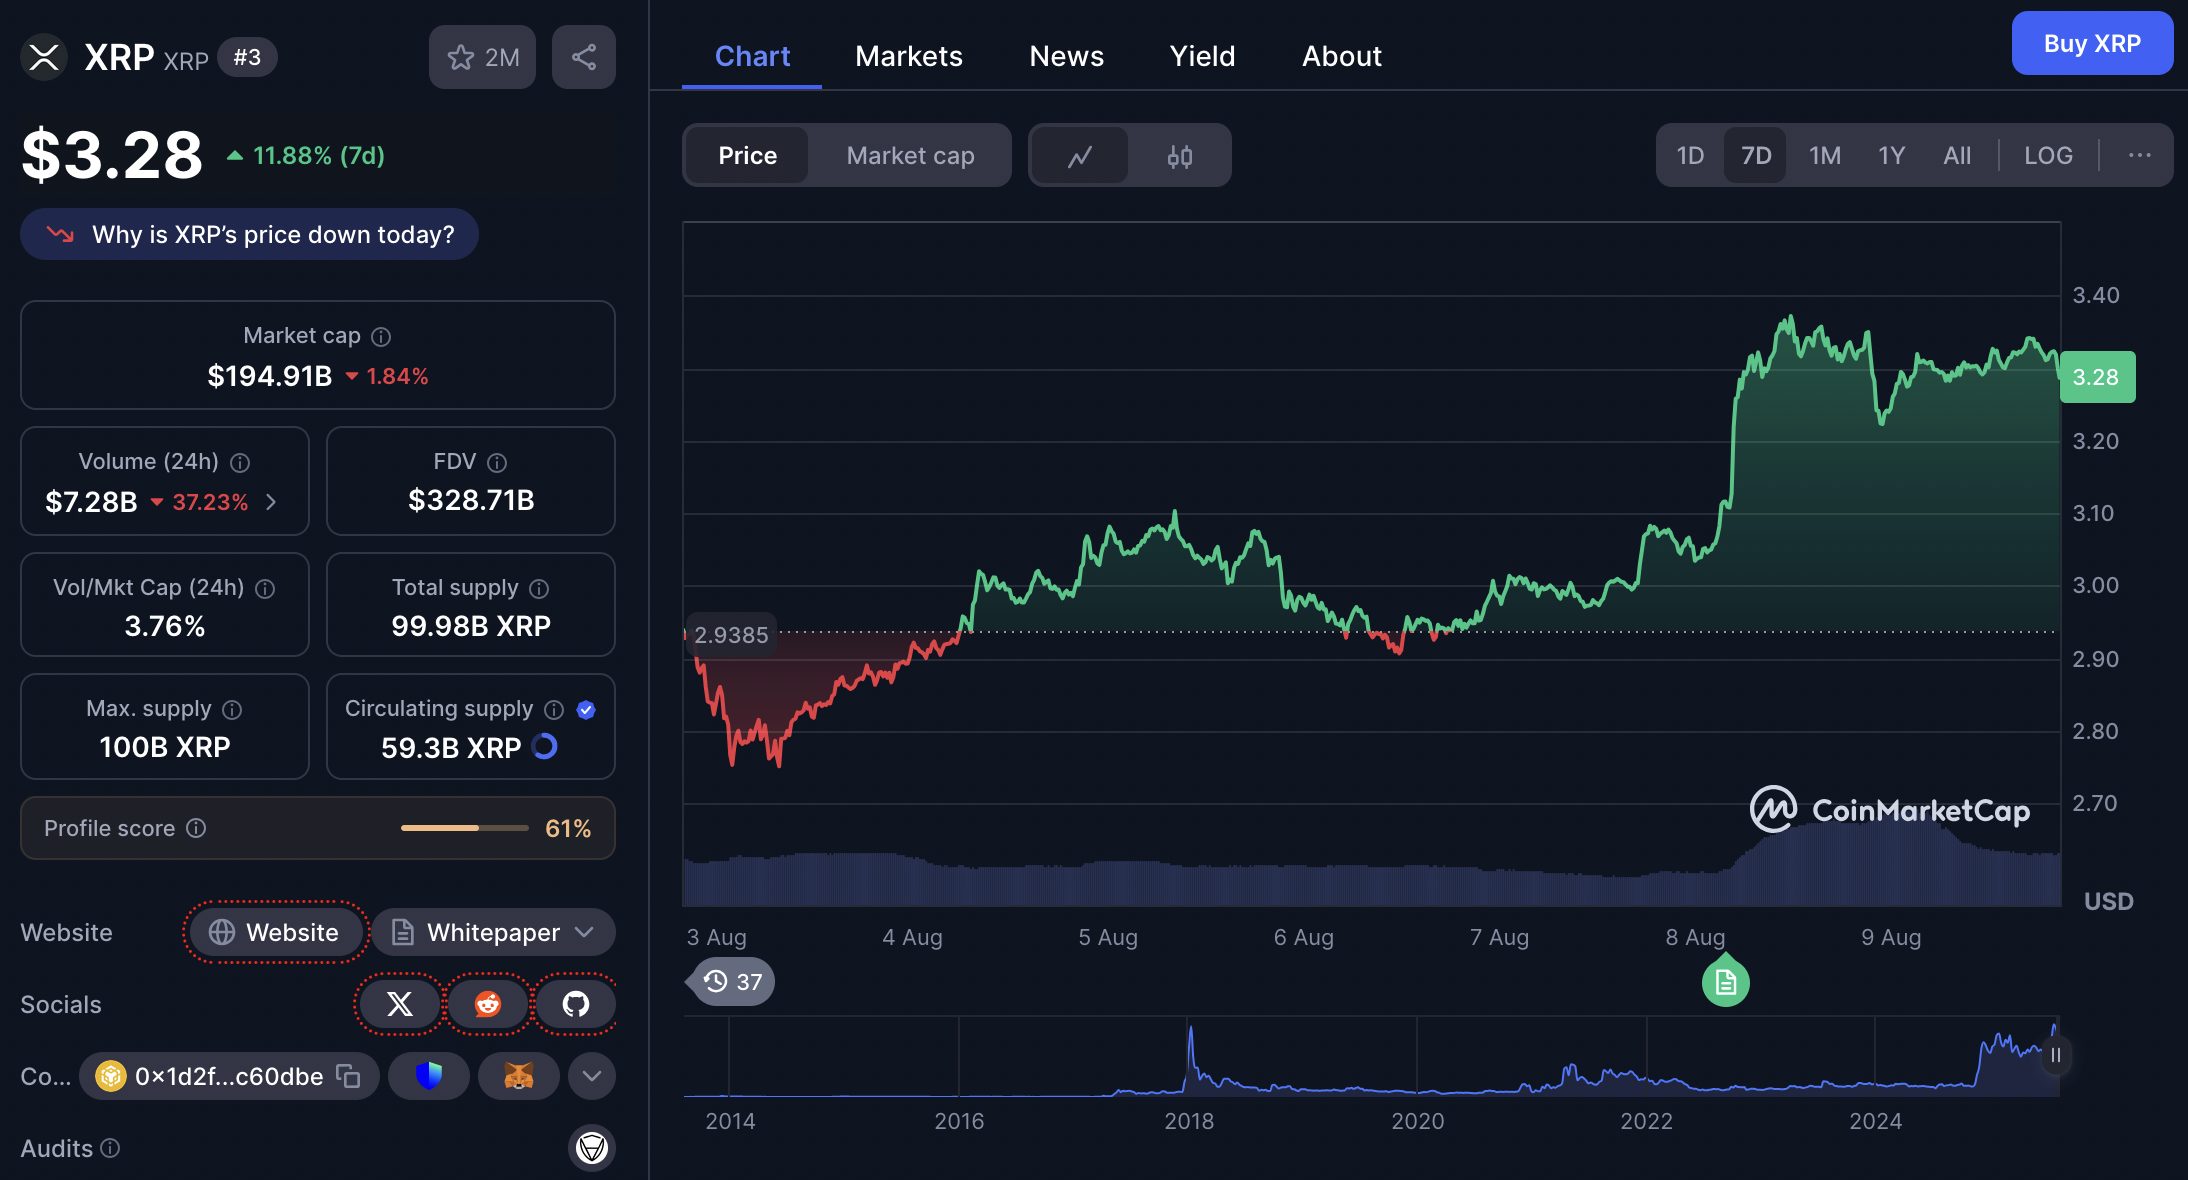Open Profile score info icon

[196, 828]
